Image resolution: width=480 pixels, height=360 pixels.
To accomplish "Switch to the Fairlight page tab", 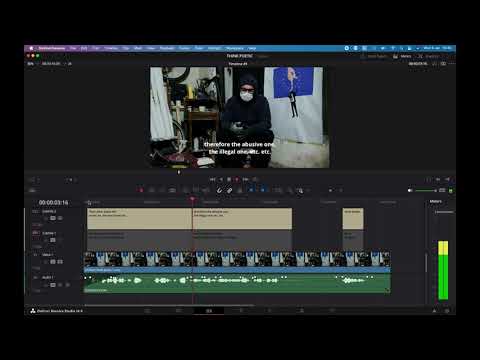I will point(302,311).
